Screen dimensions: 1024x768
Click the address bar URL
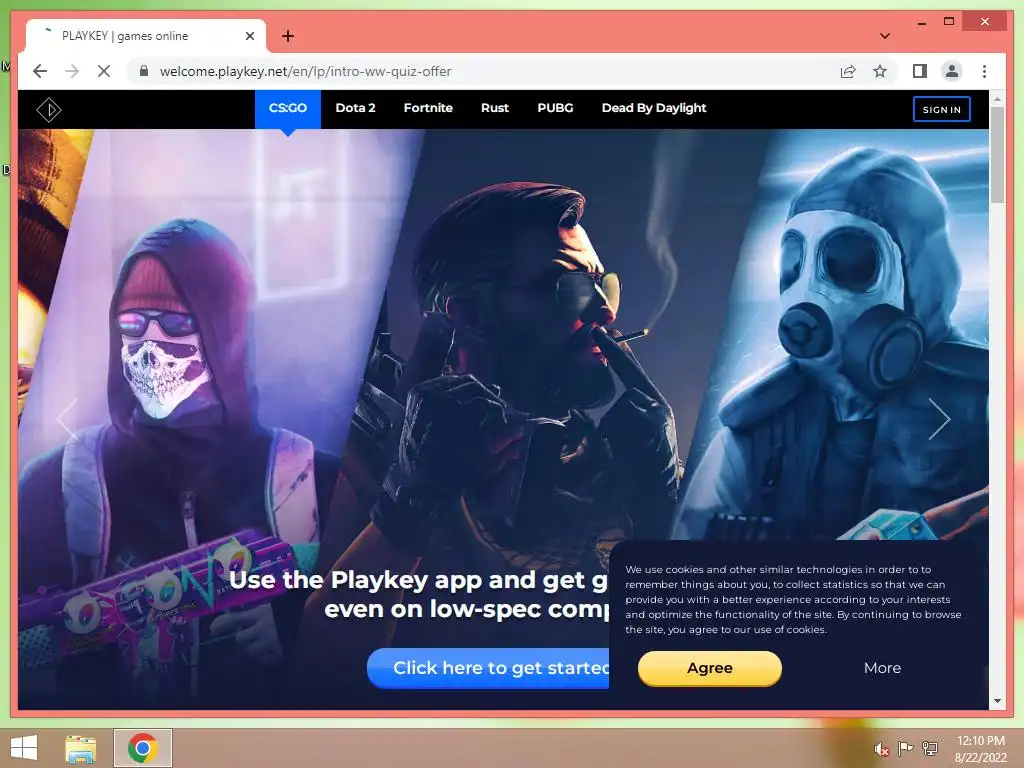[306, 71]
